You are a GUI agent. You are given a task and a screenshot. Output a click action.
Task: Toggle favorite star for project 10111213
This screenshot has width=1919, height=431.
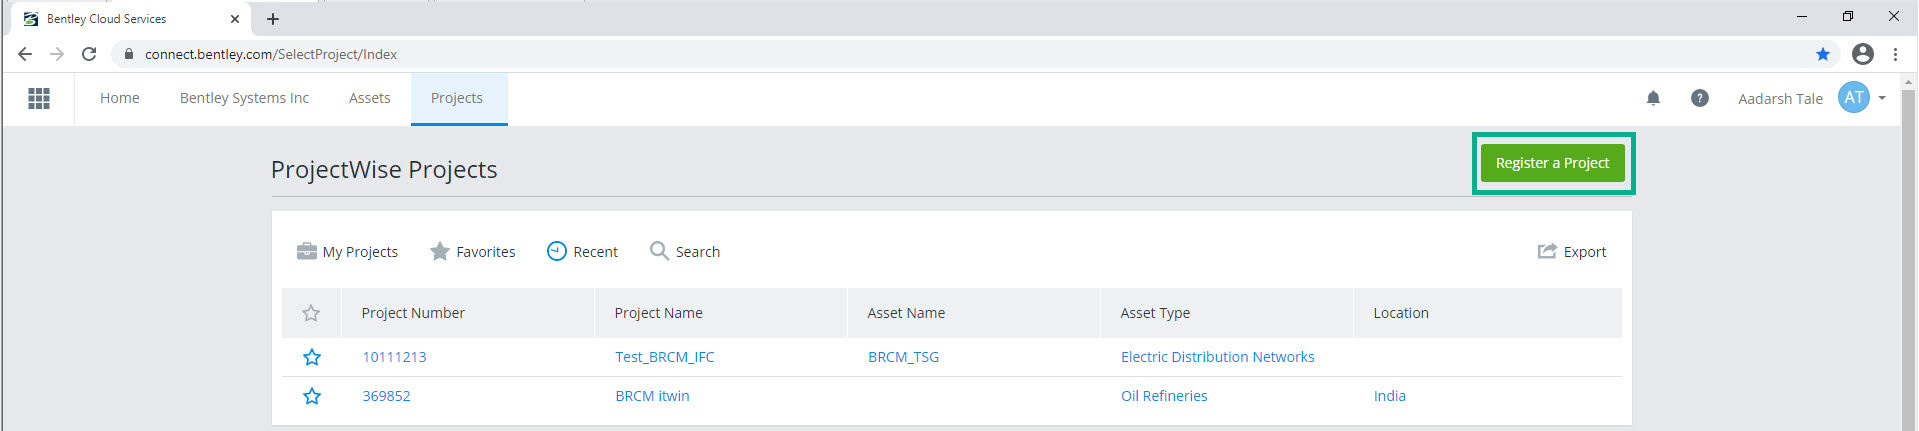[x=312, y=357]
